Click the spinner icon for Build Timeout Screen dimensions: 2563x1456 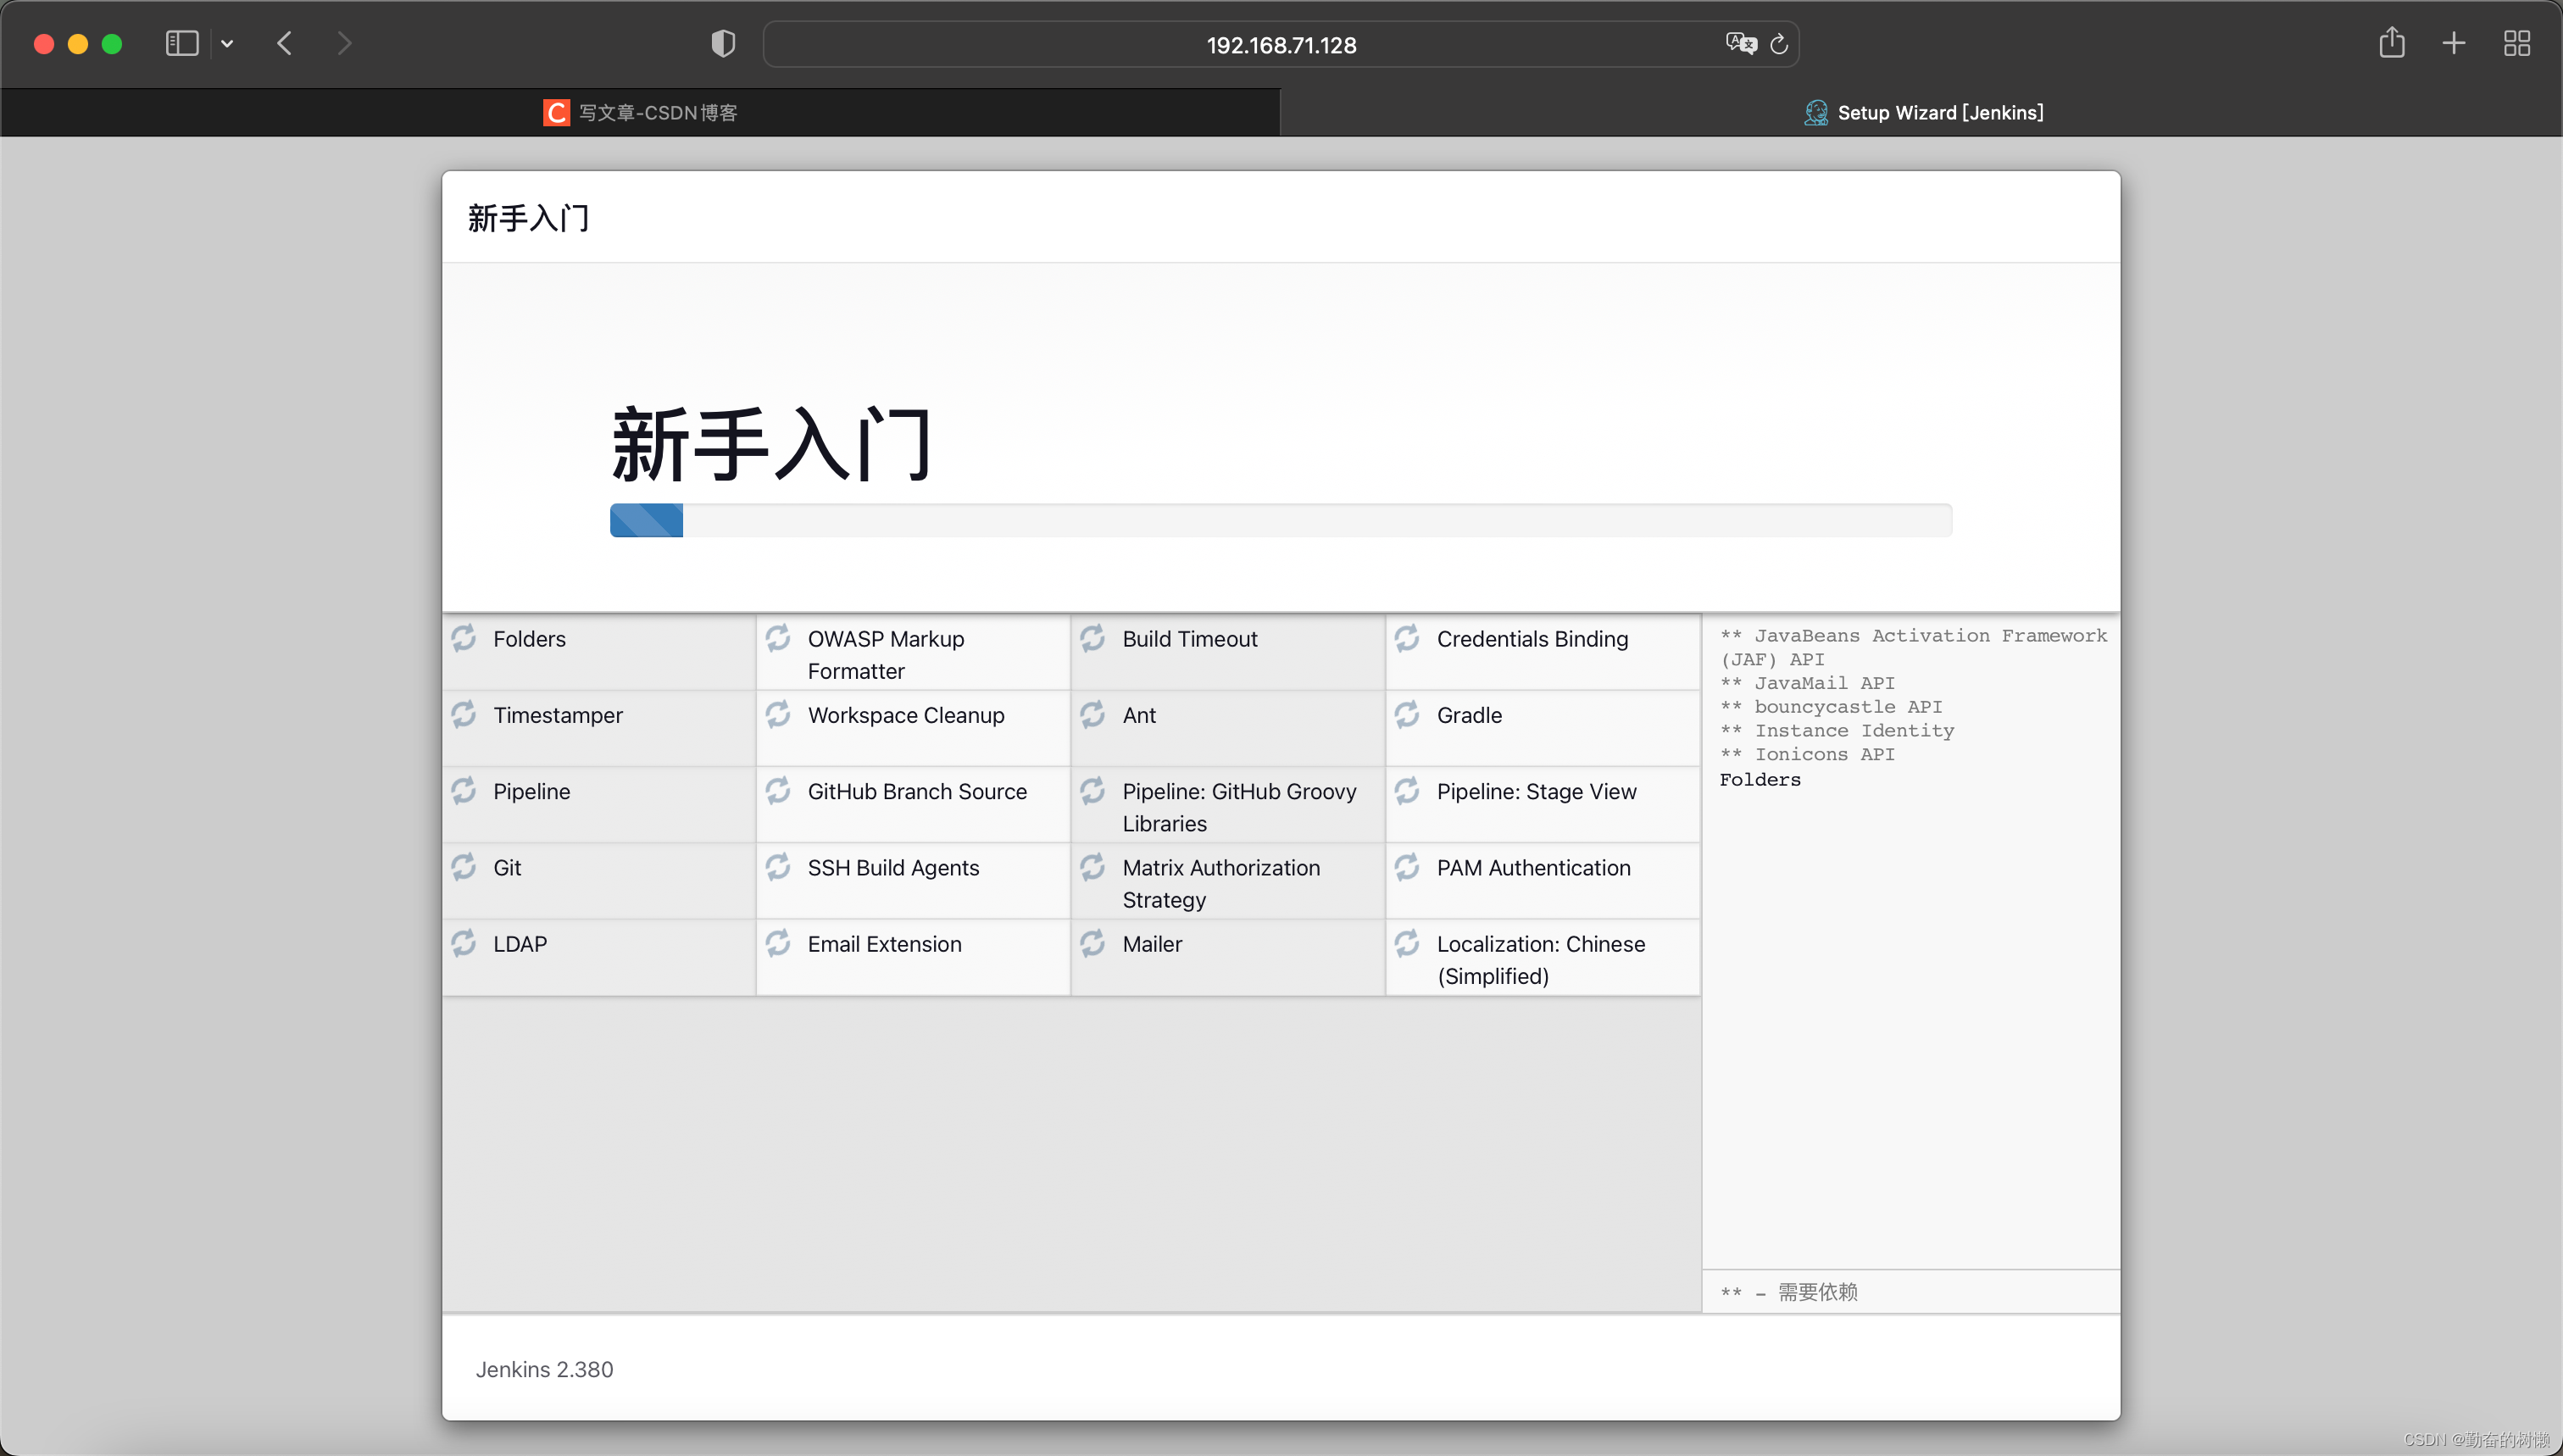click(x=1093, y=638)
